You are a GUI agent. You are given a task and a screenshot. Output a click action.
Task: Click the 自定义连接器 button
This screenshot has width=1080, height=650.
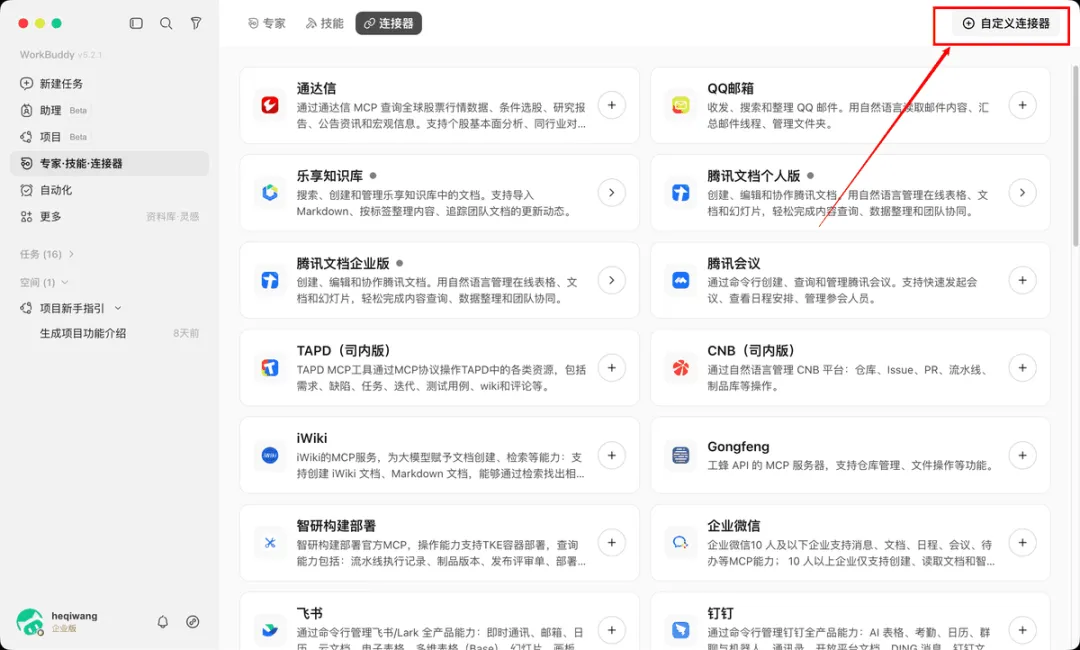coord(1006,23)
